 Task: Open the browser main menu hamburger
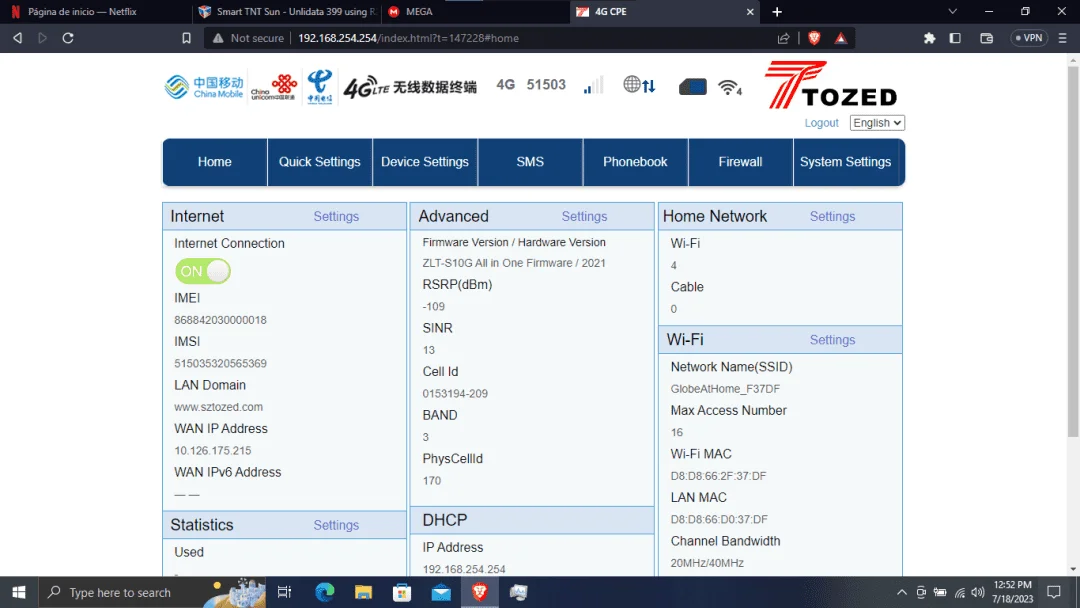pyautogui.click(x=1063, y=38)
